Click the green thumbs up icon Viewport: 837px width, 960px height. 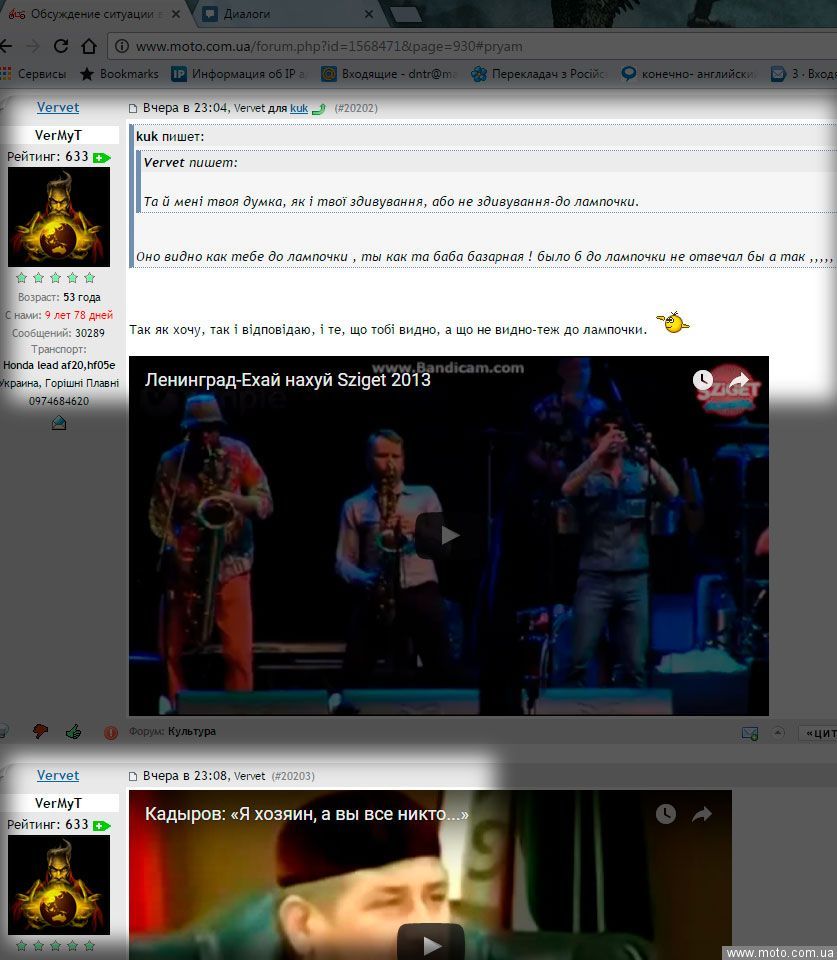tap(73, 732)
